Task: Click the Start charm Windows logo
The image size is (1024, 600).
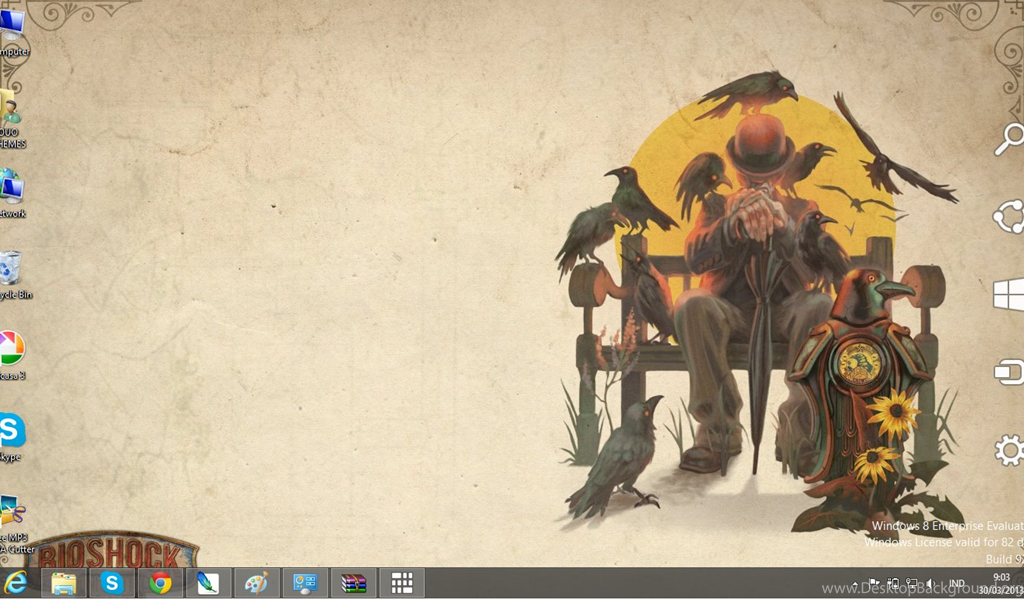Action: [x=1009, y=294]
